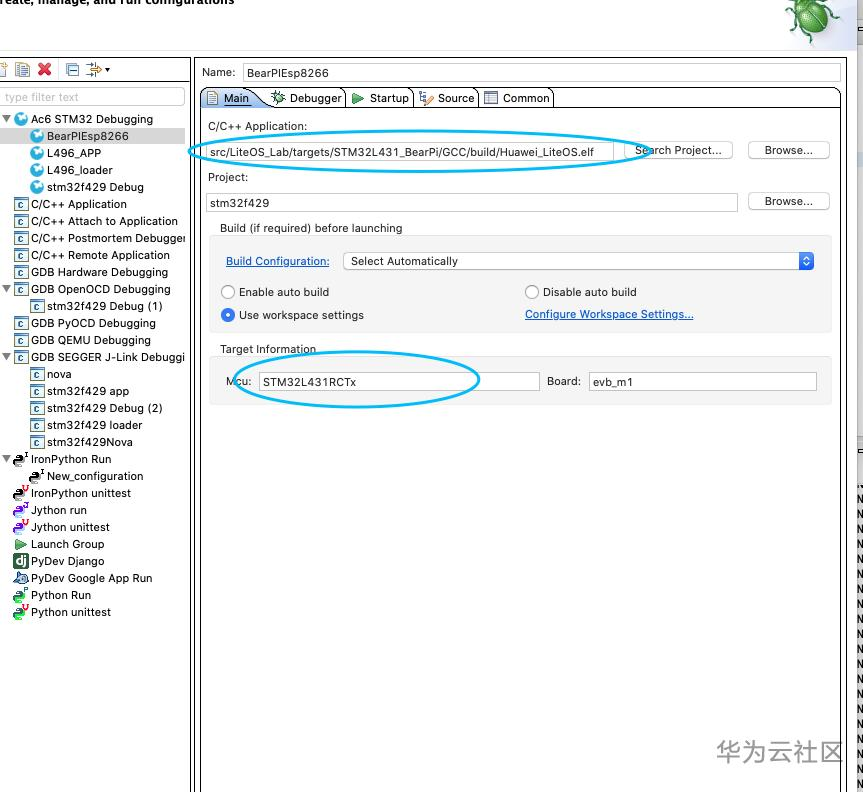Select the stm32f429 loader configuration
863x792 pixels.
95,425
